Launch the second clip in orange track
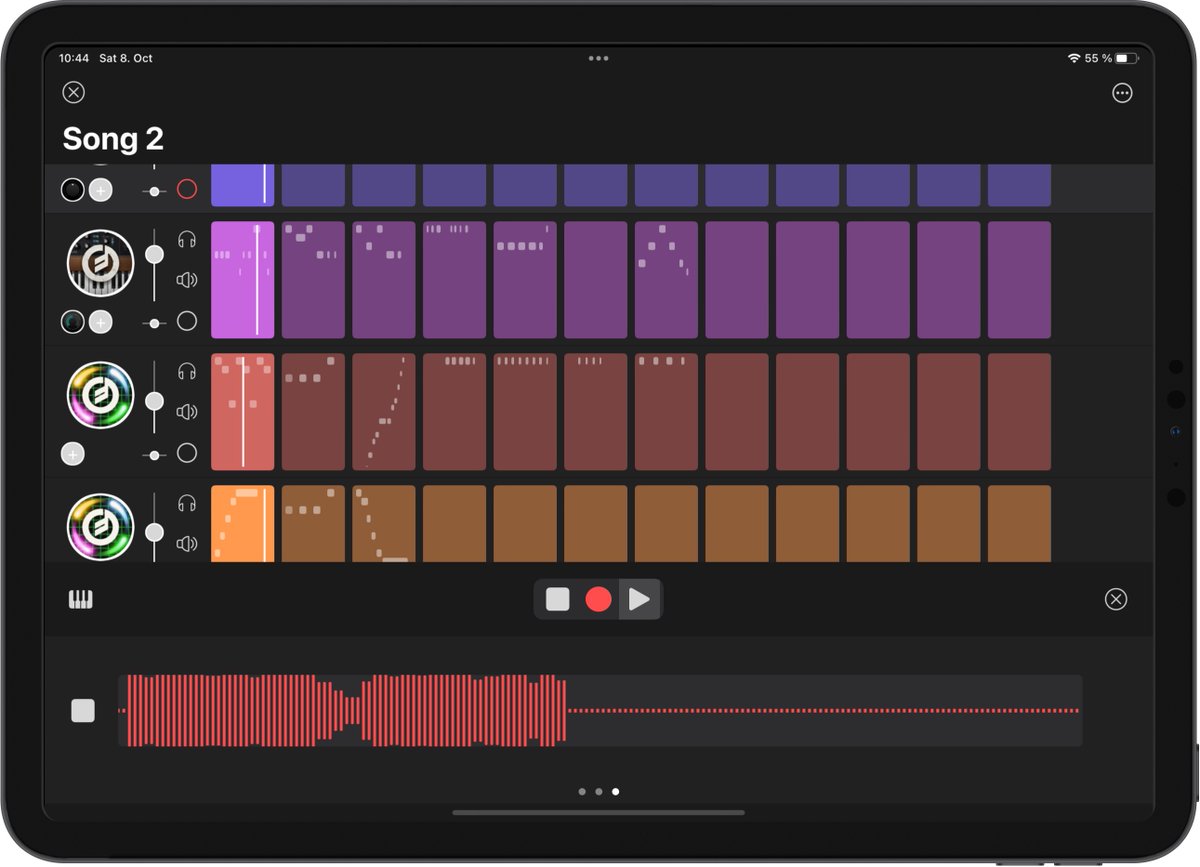Viewport: 1200px width, 867px height. pos(313,524)
